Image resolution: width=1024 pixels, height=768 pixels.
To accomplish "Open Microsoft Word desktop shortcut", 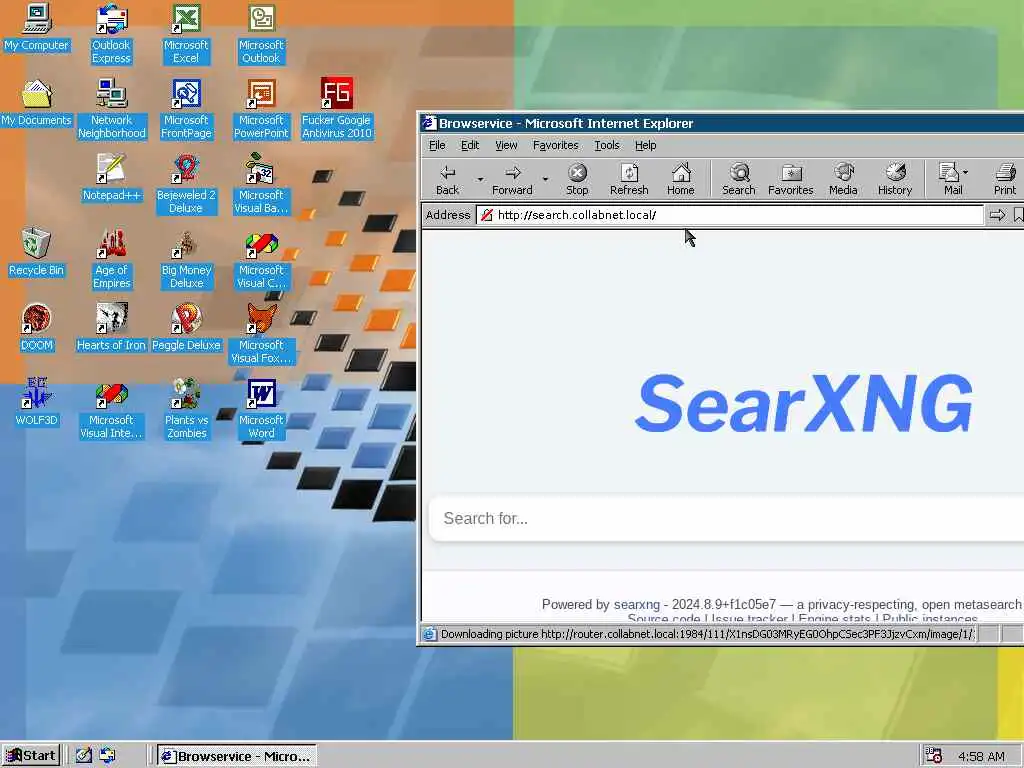I will [x=261, y=409].
